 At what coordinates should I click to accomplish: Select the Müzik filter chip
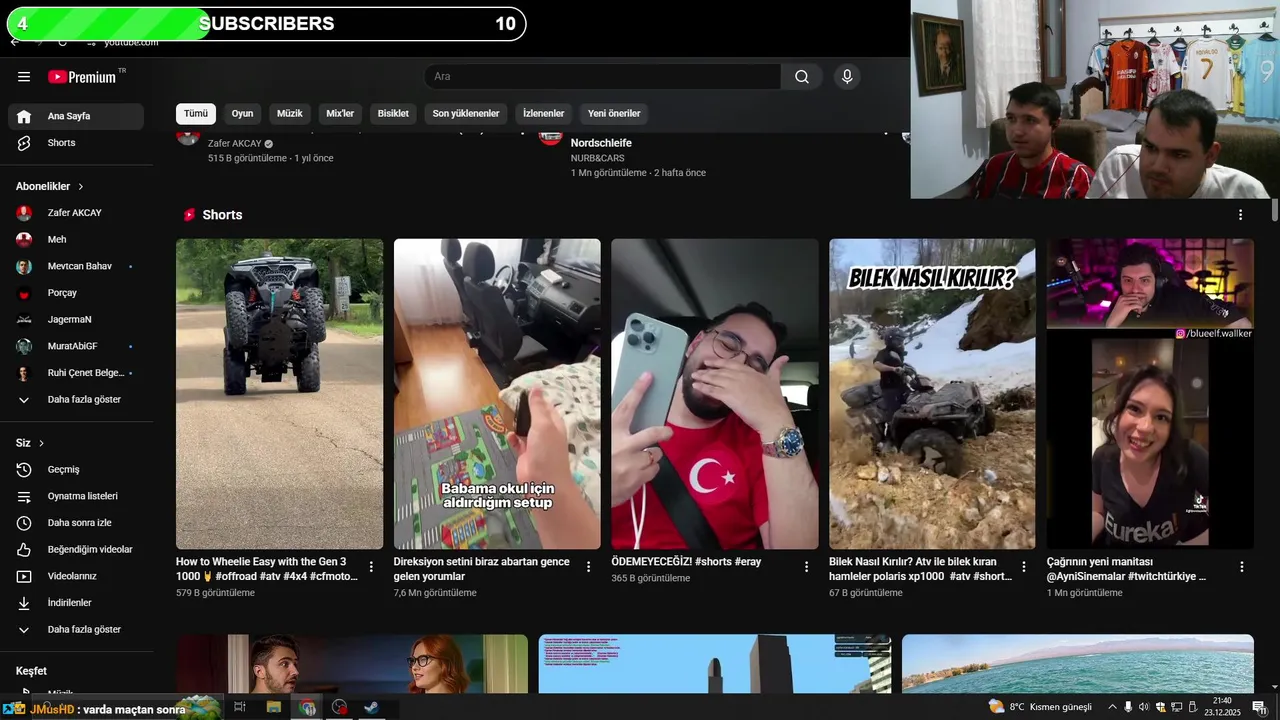point(290,113)
